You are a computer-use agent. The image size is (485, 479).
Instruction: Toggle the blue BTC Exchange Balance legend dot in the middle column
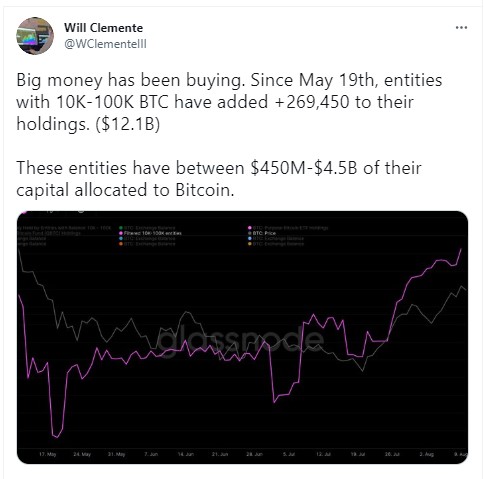121,239
